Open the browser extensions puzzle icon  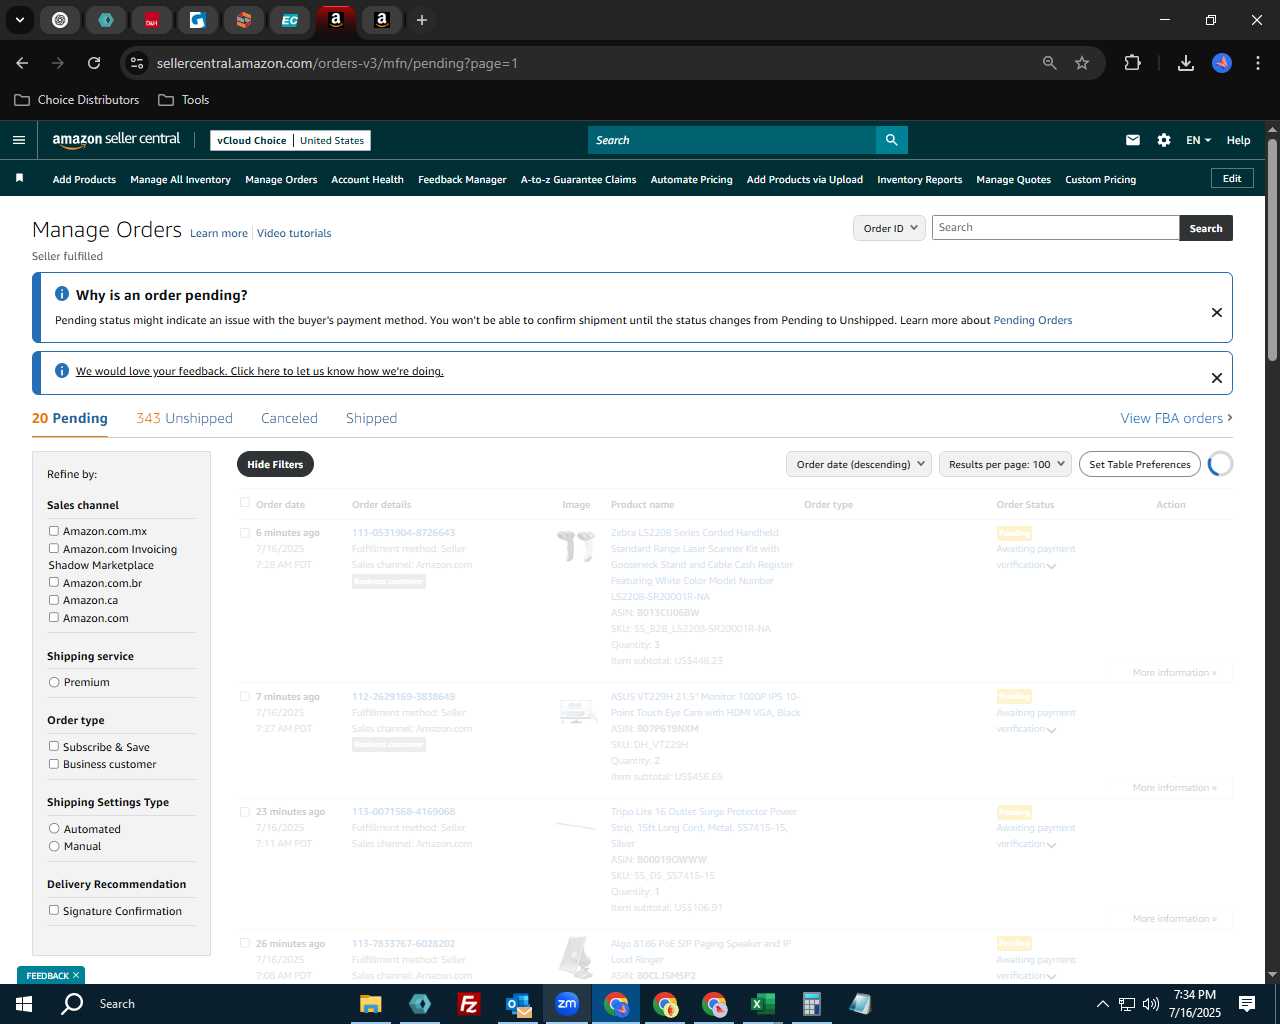tap(1132, 63)
